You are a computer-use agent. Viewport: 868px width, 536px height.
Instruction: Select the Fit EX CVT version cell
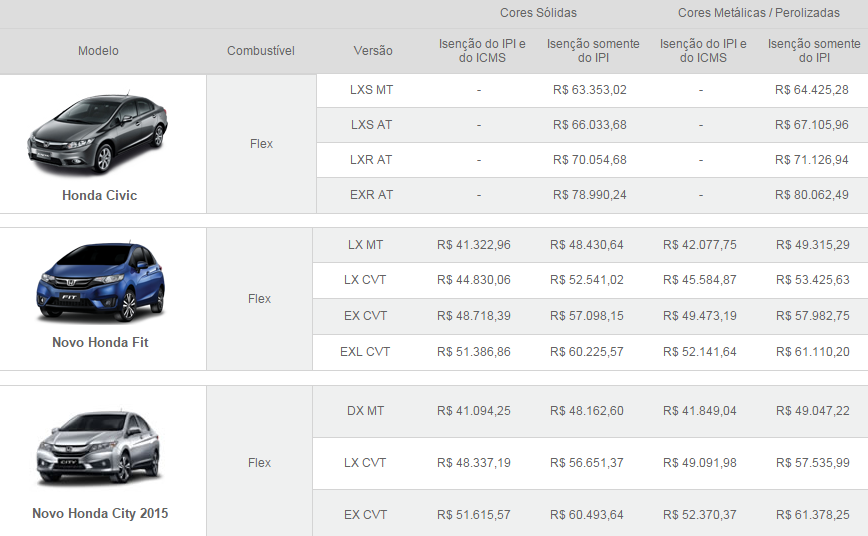(x=365, y=316)
